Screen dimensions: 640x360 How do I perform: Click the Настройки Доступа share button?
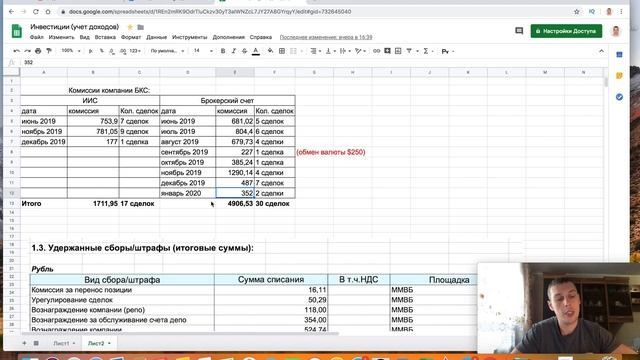point(566,31)
